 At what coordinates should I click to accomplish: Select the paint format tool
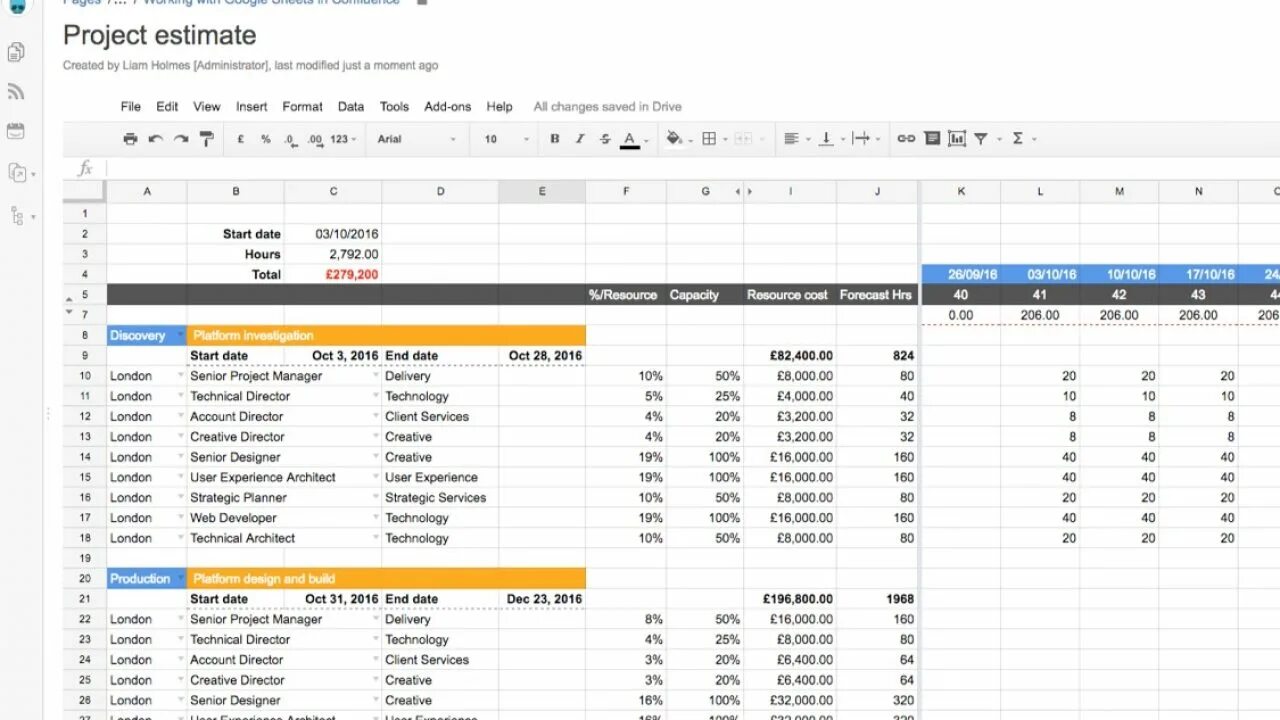point(207,138)
